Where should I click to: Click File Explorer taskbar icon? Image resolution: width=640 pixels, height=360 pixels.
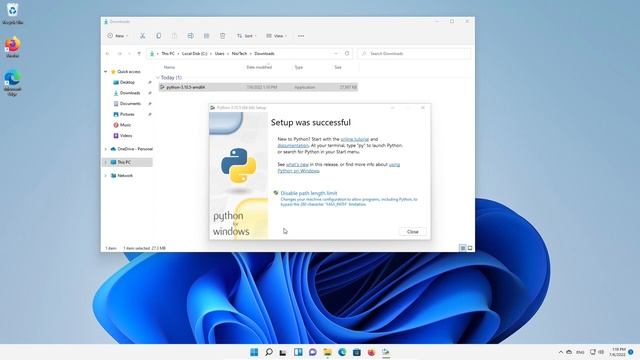coord(327,352)
